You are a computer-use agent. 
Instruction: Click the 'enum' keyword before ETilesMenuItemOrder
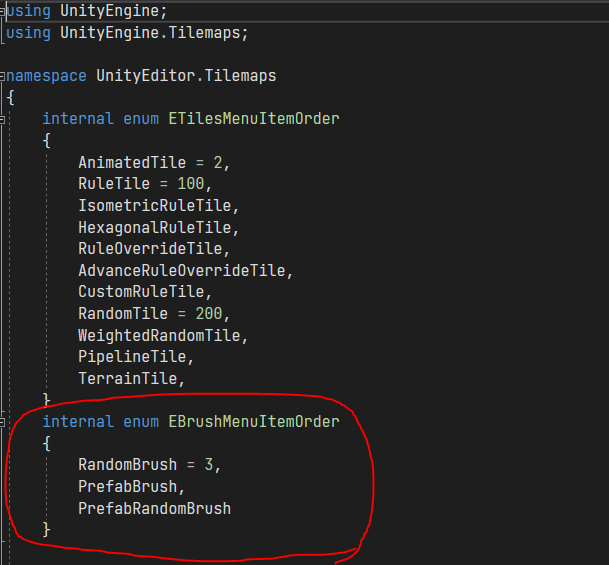tap(141, 119)
